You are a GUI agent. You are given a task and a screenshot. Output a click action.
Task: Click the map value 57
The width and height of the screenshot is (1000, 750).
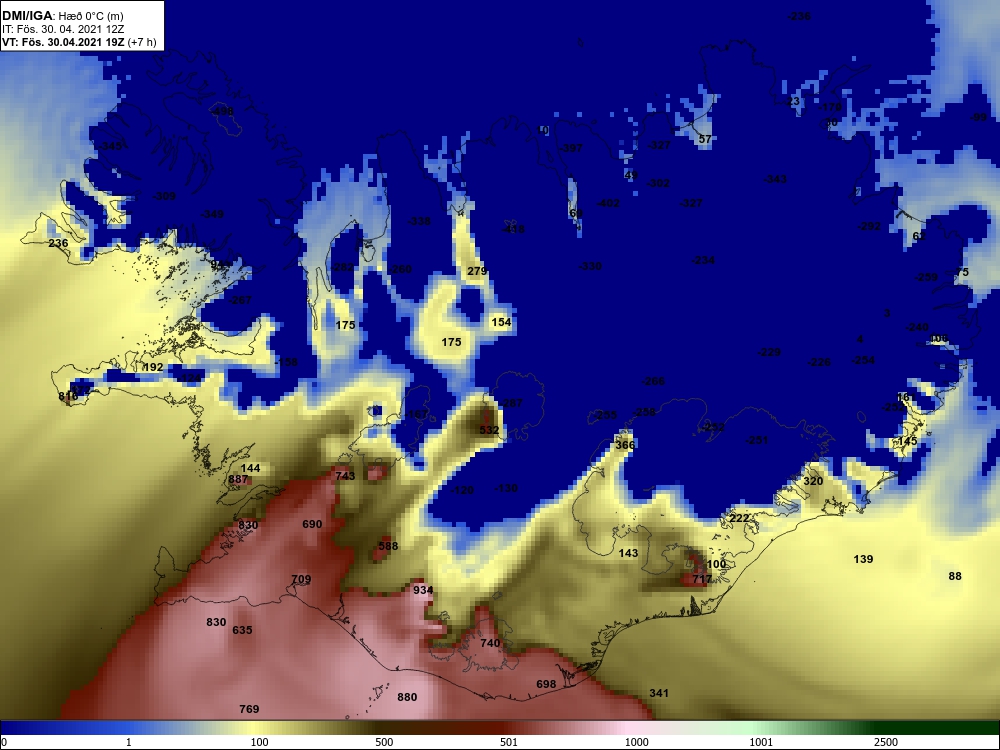(705, 139)
